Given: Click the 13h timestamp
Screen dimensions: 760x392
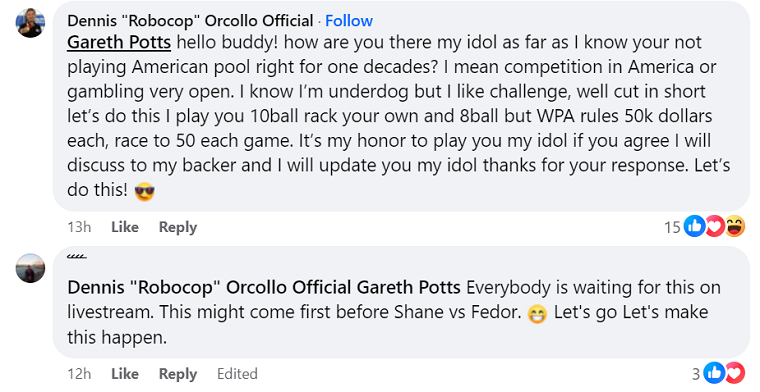Looking at the screenshot, I should 79,227.
